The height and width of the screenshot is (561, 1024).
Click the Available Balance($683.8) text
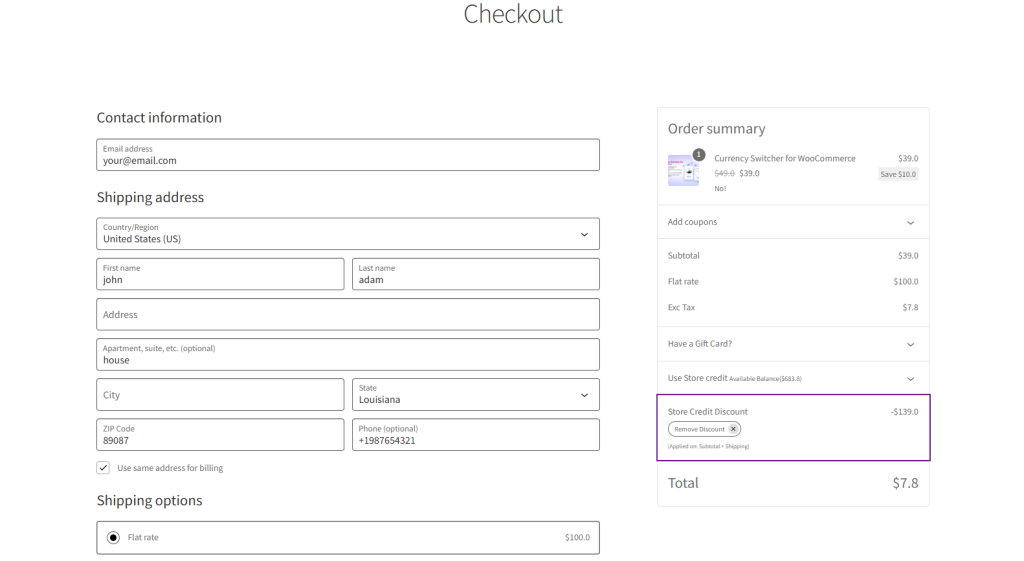(x=765, y=379)
